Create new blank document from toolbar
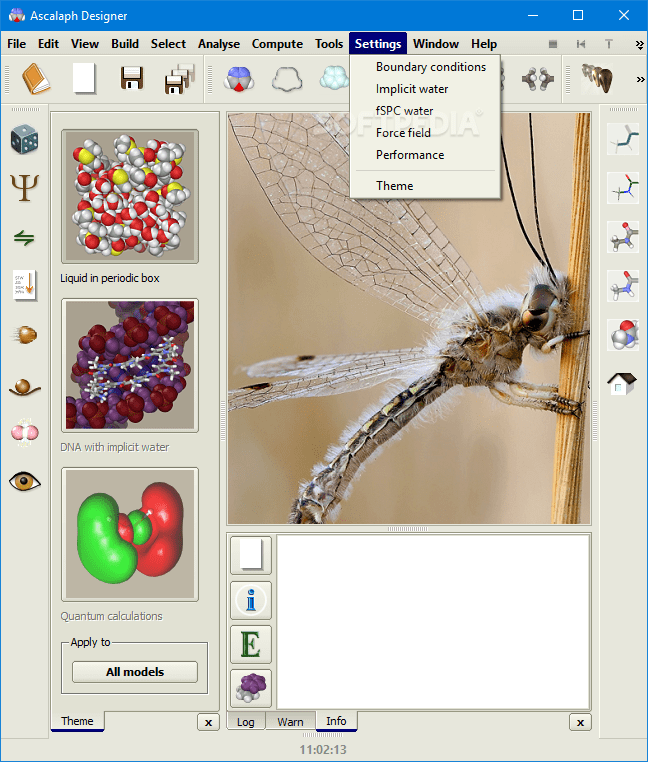The image size is (648, 762). 84,79
